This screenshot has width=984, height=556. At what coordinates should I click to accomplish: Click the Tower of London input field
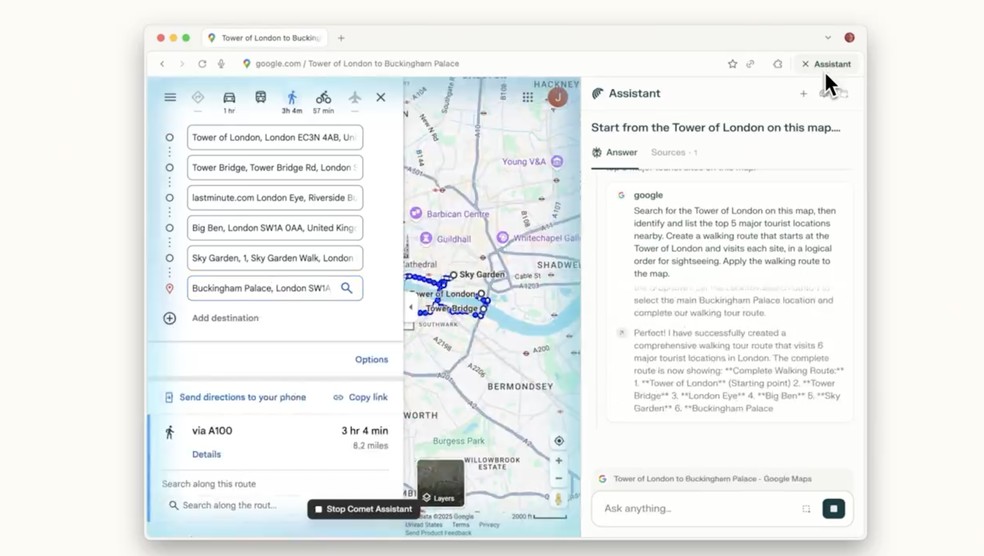[x=275, y=137]
